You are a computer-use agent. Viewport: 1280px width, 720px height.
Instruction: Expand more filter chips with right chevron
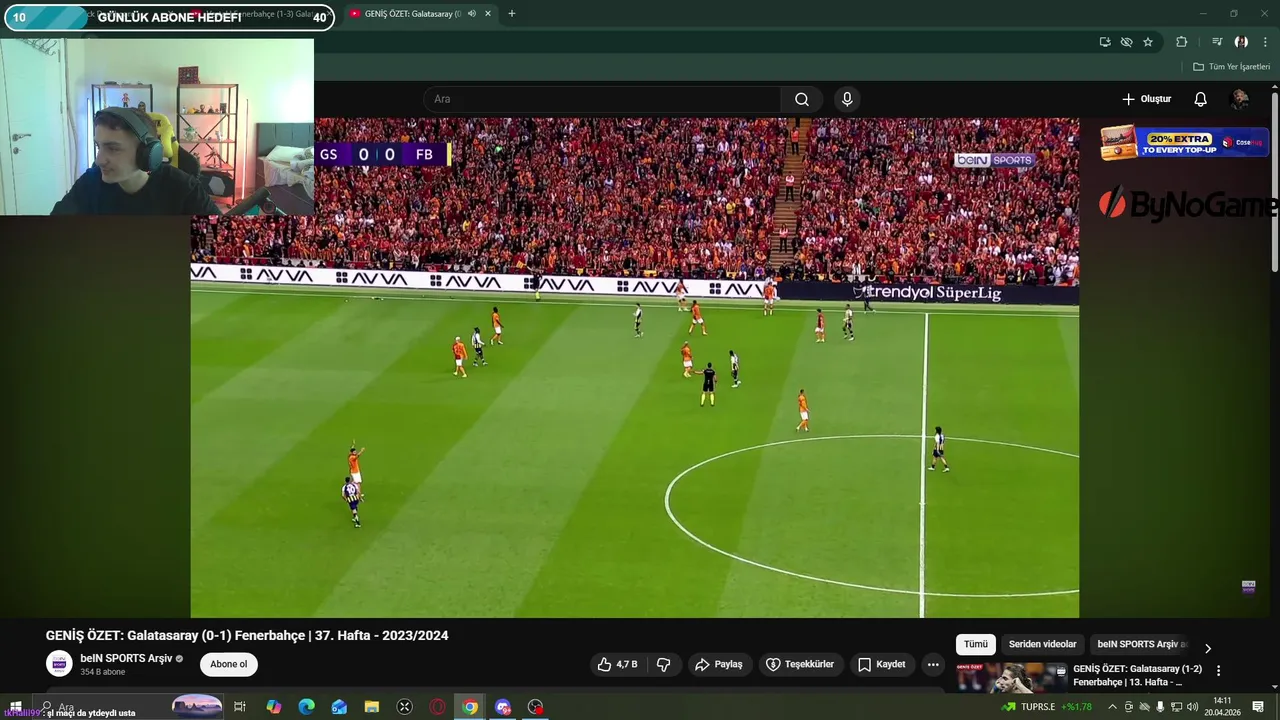[x=1207, y=648]
